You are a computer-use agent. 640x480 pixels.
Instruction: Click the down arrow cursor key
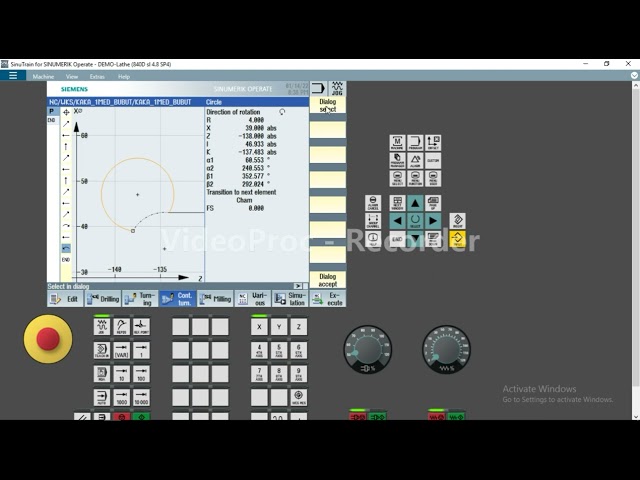(x=415, y=237)
